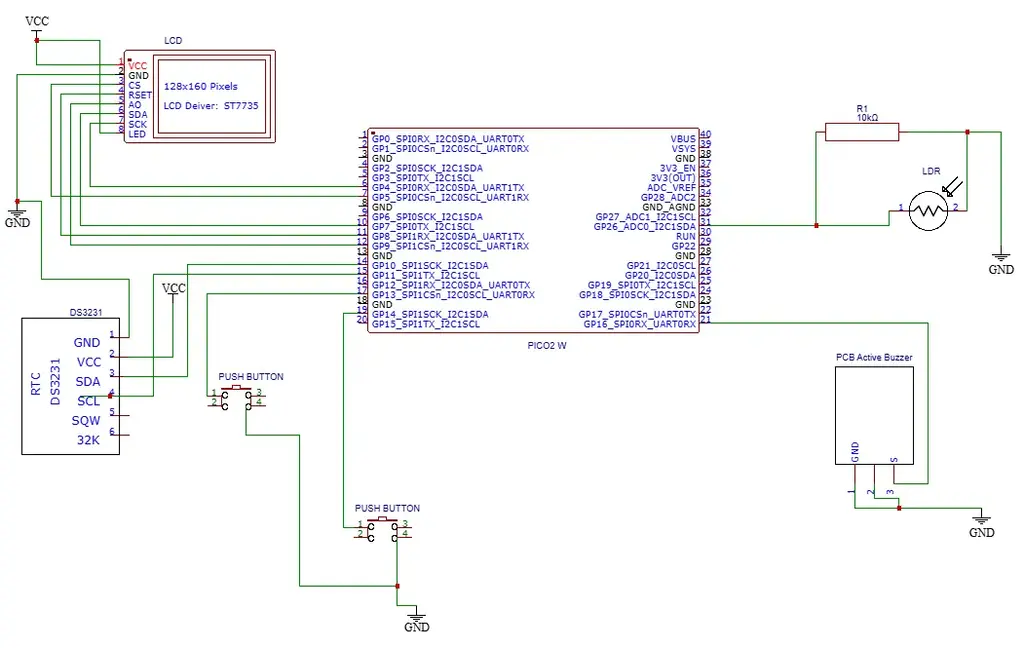Click the 'GP15_SPI1TX_I2C1SCL' pin label

[426, 324]
